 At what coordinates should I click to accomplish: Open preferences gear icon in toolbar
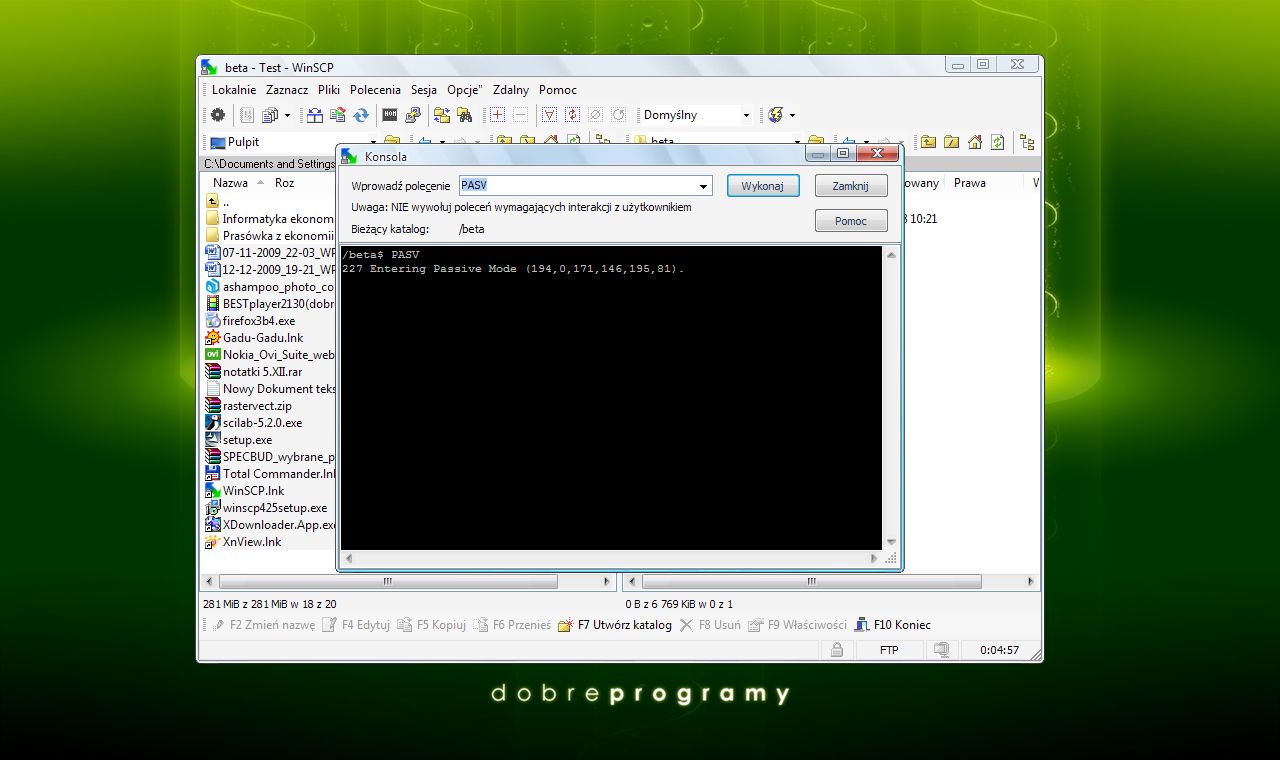[x=217, y=115]
